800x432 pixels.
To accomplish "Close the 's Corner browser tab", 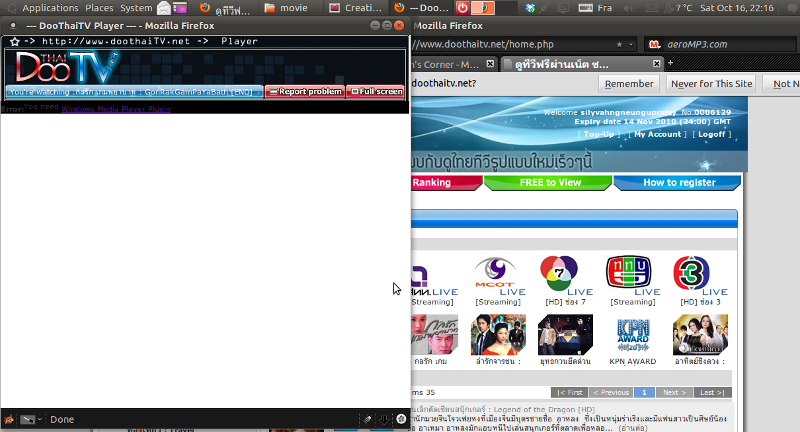I will point(490,64).
